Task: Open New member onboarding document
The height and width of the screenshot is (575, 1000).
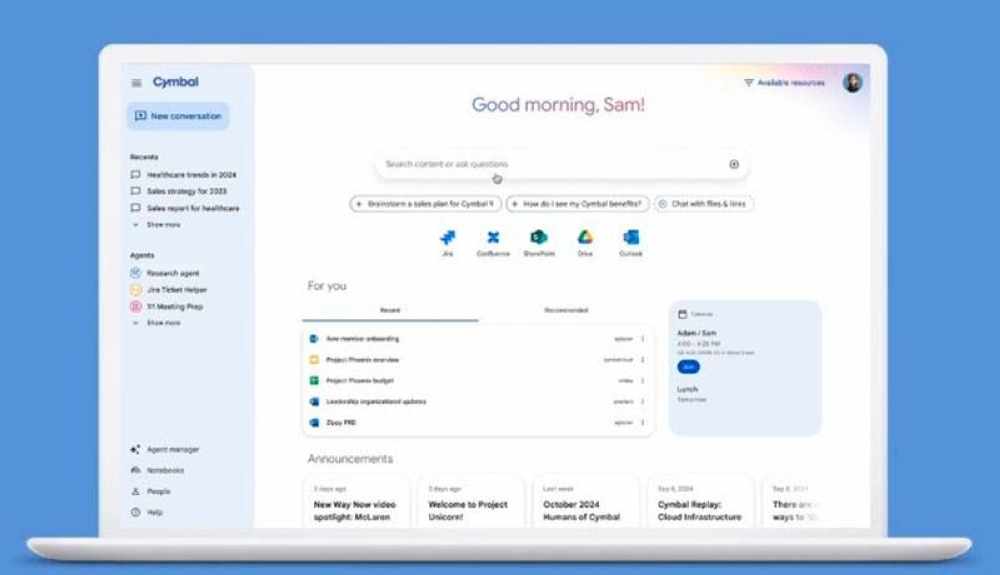Action: 362,339
